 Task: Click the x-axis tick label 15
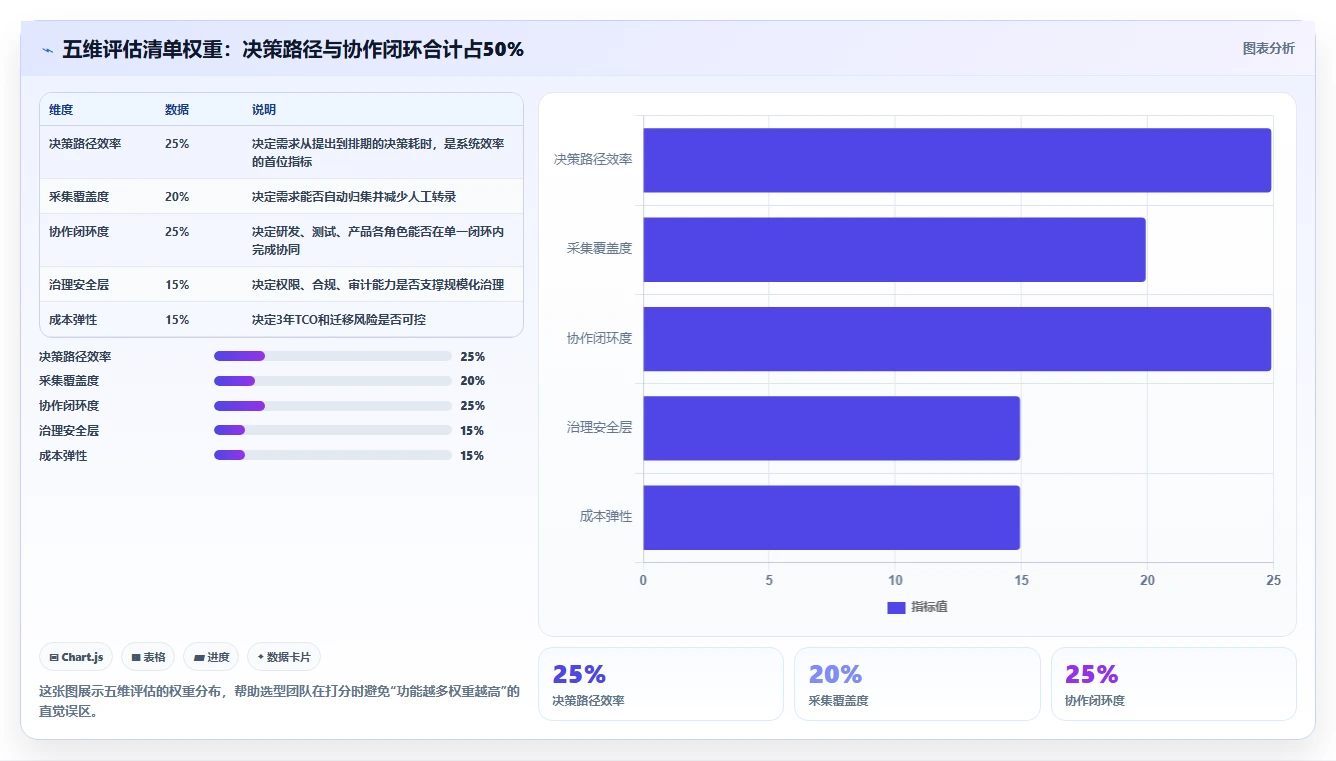(x=1021, y=580)
